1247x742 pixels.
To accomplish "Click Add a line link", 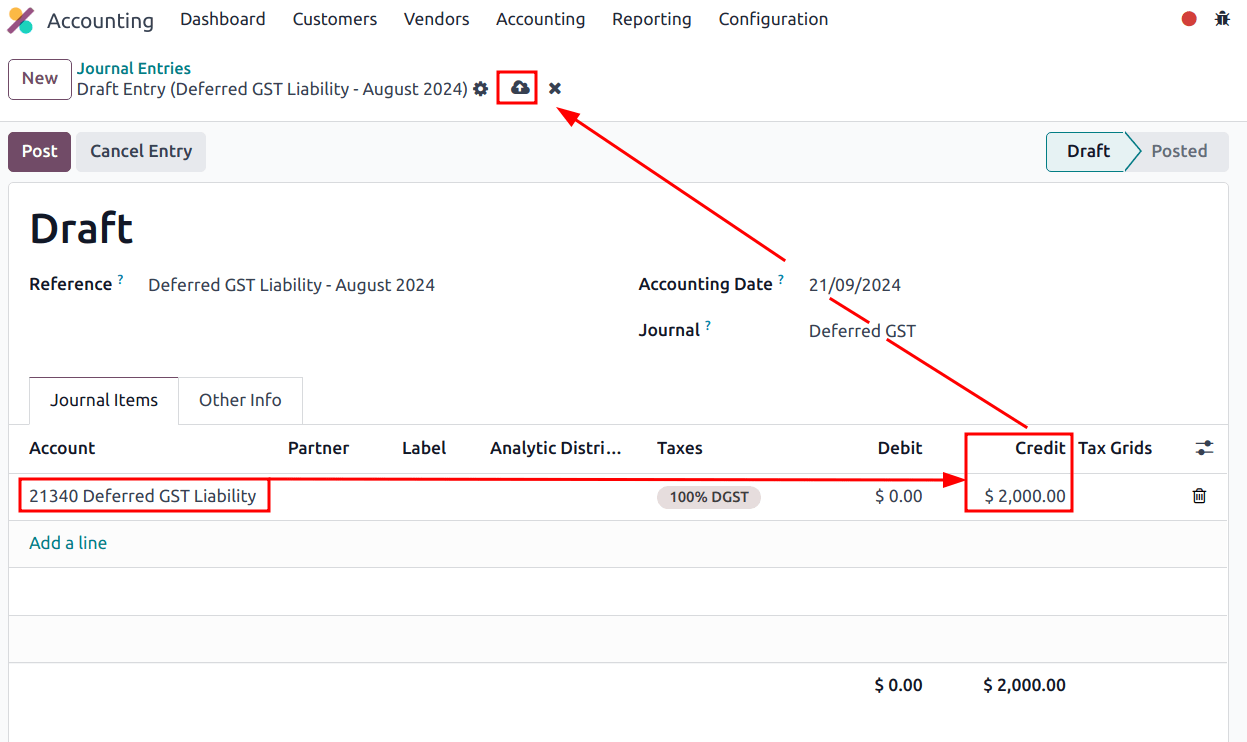I will click(68, 543).
